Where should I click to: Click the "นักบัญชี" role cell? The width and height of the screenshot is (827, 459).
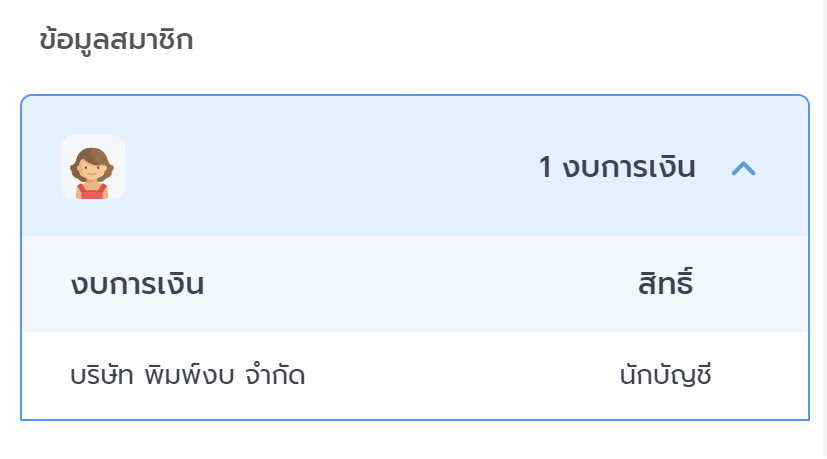tap(665, 376)
